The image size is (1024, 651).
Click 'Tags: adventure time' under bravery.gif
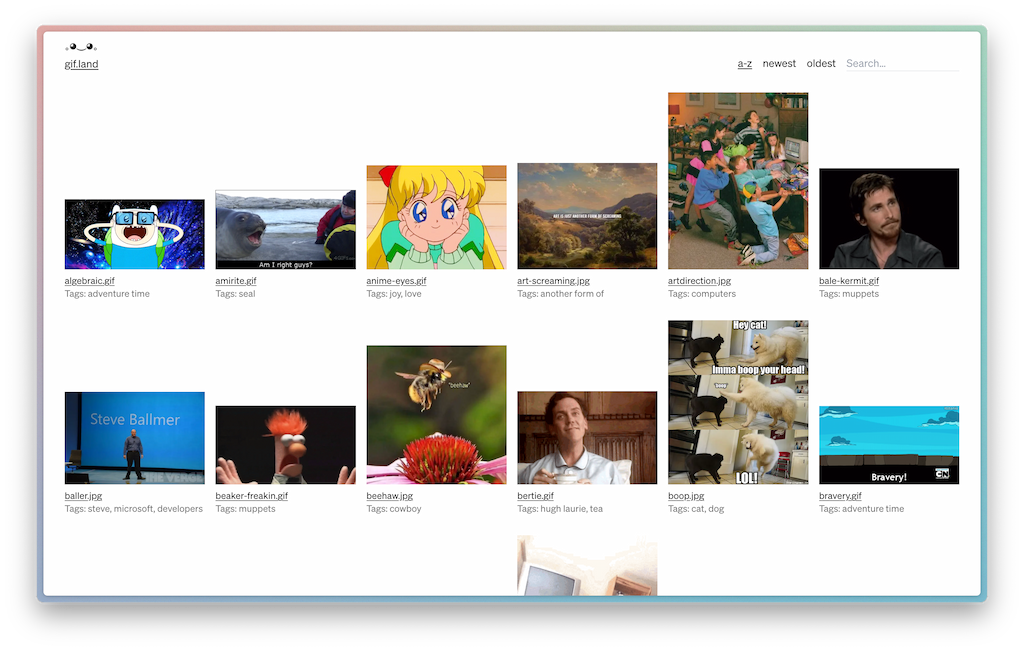(861, 509)
